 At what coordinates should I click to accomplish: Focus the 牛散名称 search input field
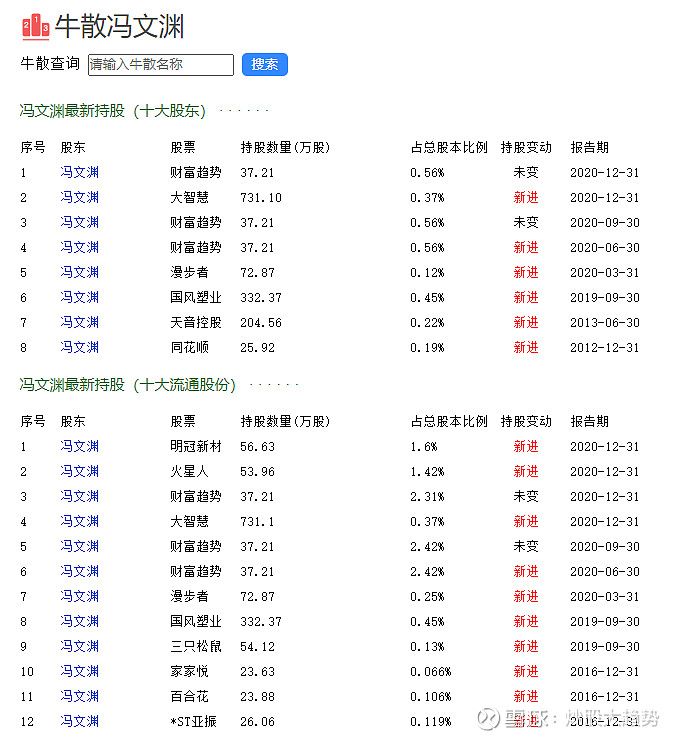[x=161, y=65]
